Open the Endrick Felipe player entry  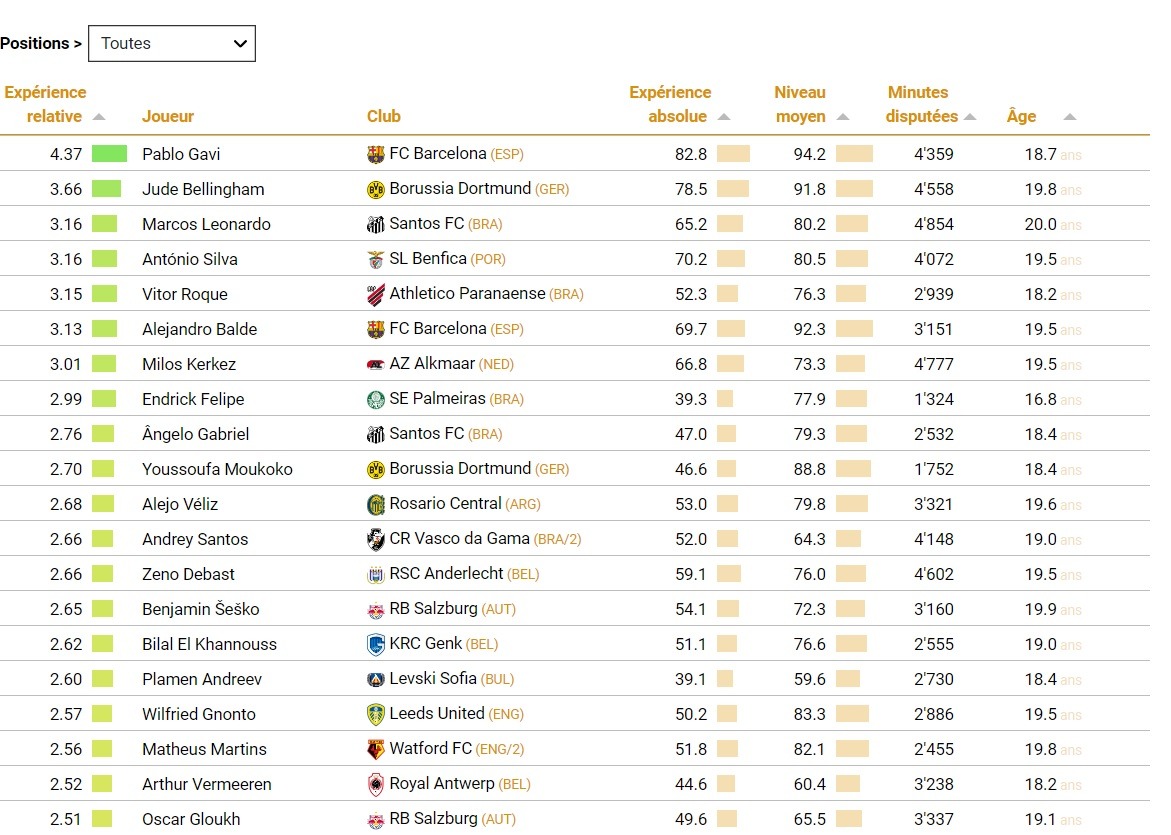pyautogui.click(x=193, y=399)
